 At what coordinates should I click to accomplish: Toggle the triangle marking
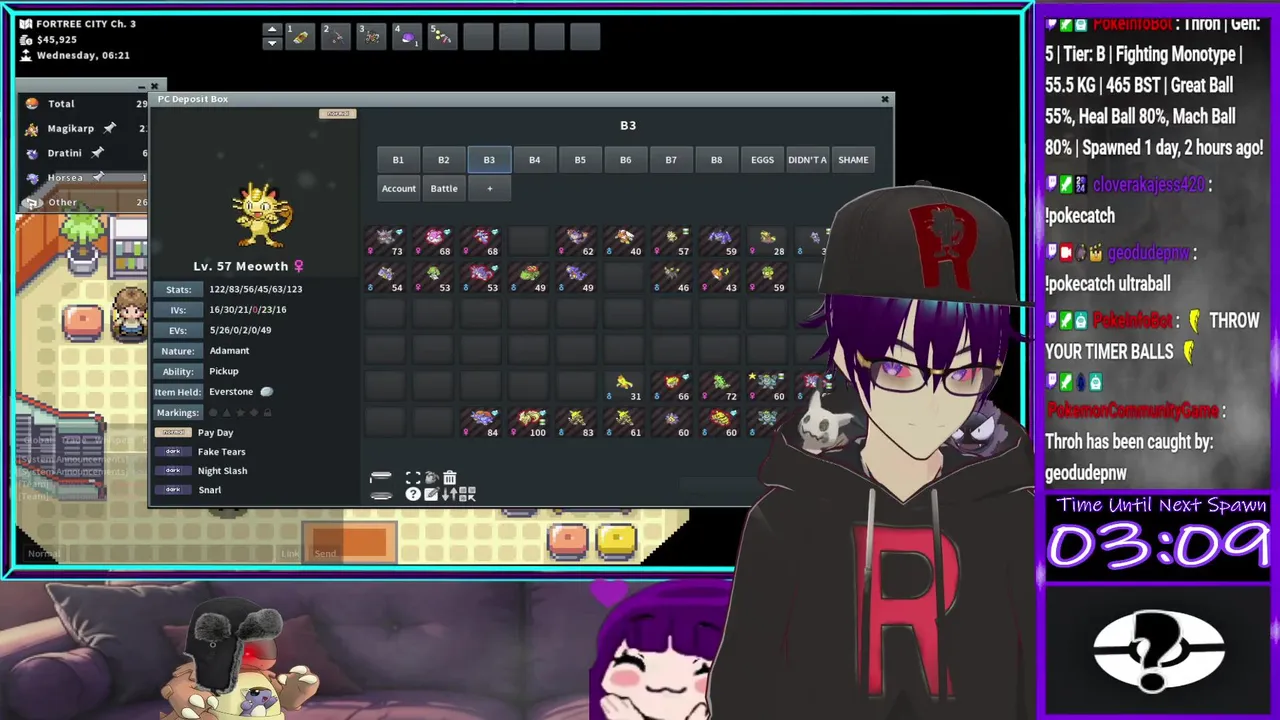(227, 413)
